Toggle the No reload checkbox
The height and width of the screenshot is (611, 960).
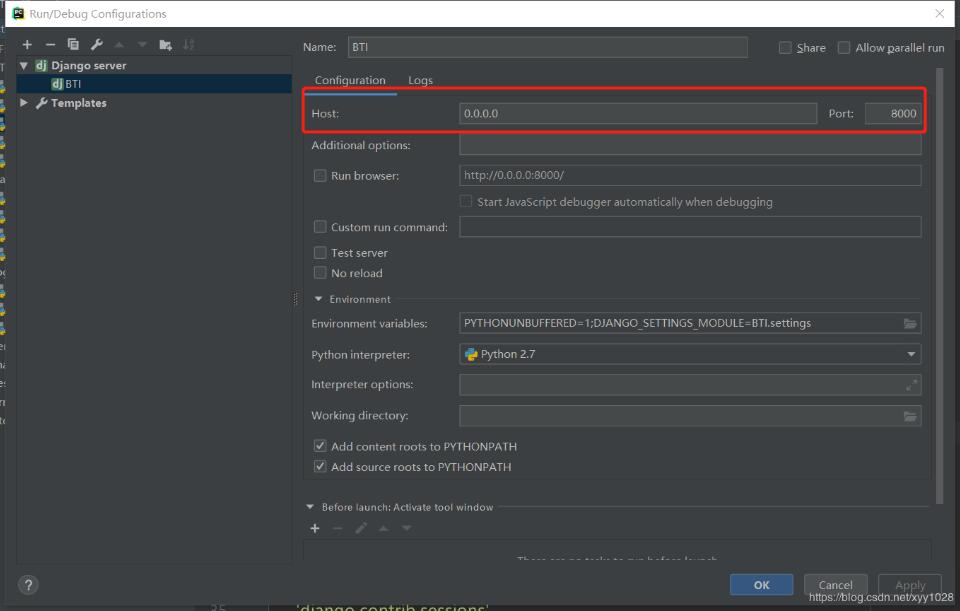[321, 273]
